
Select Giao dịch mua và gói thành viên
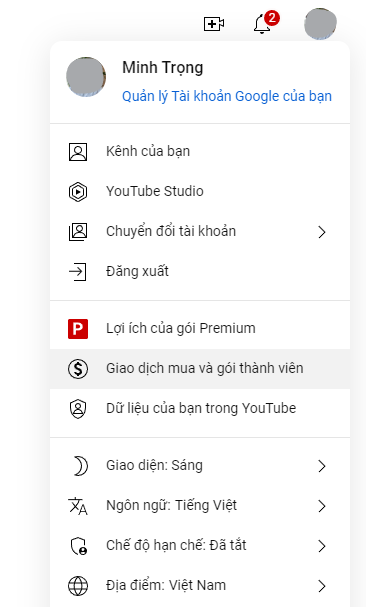(200, 369)
